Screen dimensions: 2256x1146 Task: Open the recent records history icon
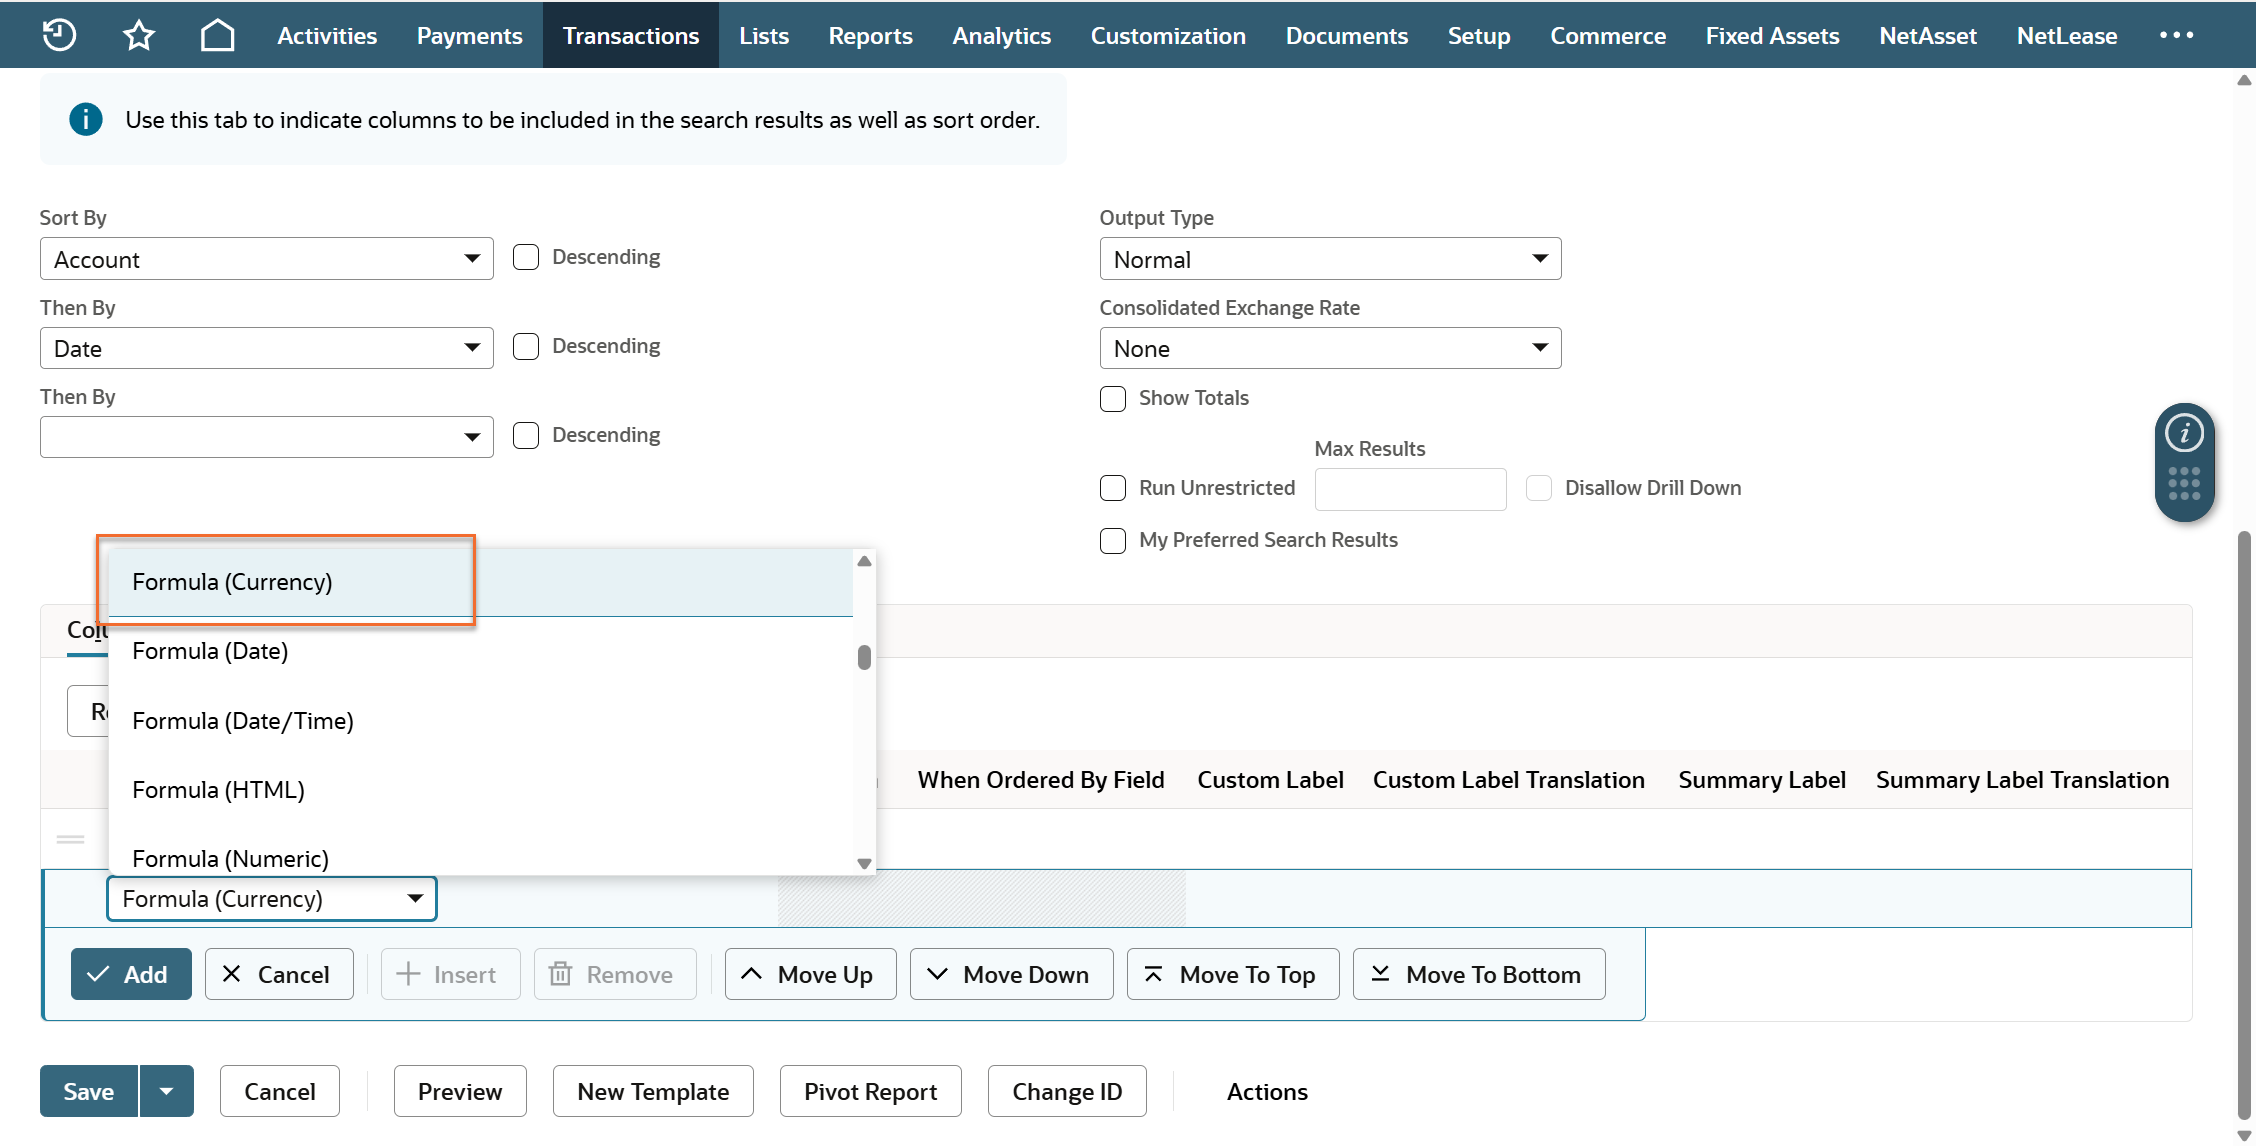pyautogui.click(x=59, y=35)
